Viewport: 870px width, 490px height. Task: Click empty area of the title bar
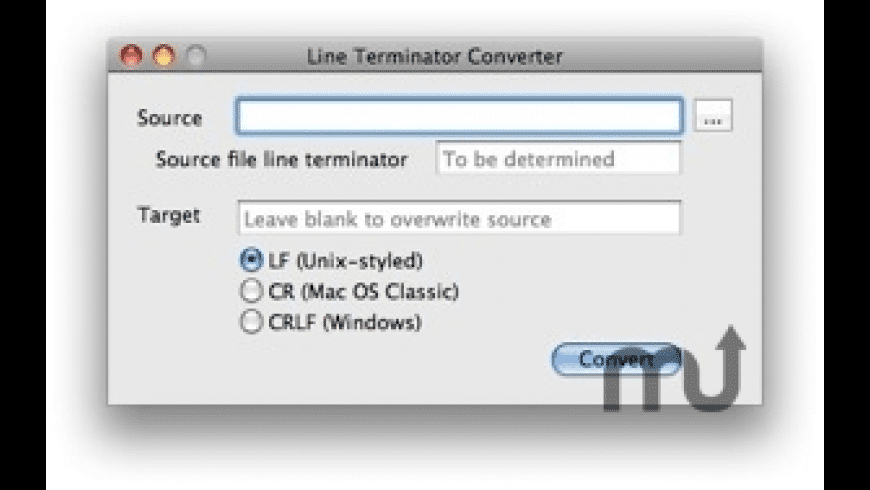tap(660, 56)
